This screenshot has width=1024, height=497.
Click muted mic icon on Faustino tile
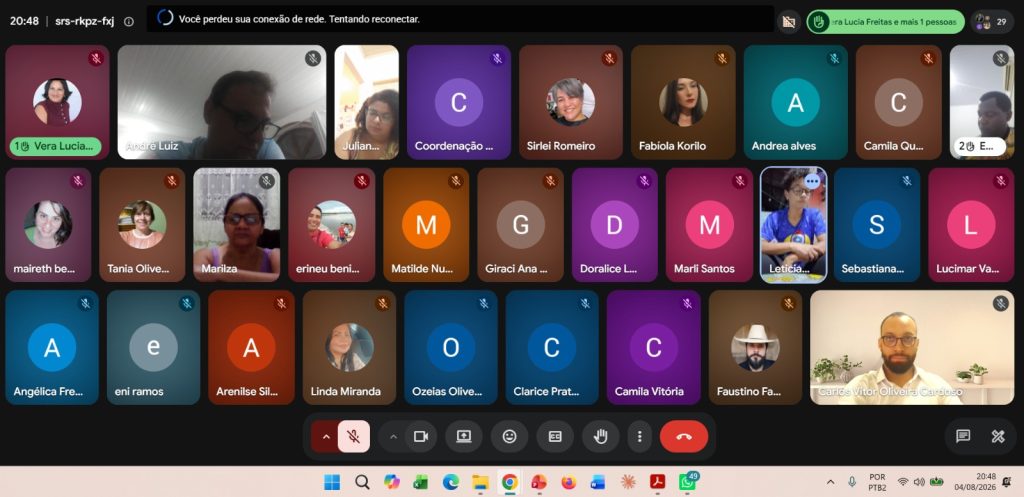tap(788, 304)
